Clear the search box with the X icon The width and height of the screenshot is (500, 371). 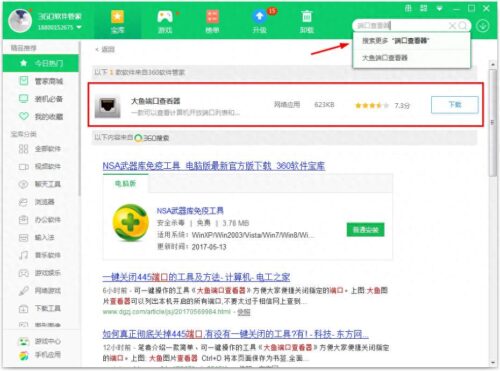point(452,25)
